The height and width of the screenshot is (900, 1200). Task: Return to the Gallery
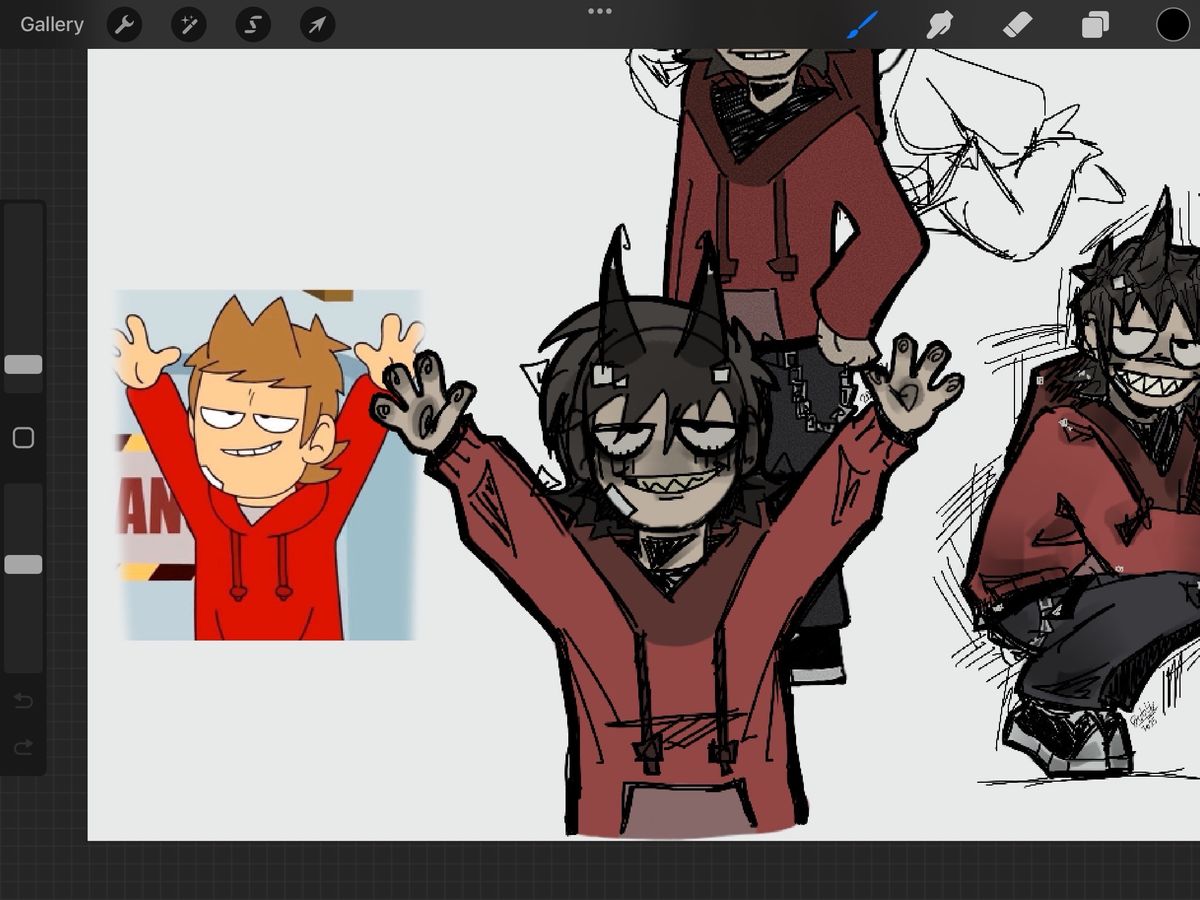52,24
